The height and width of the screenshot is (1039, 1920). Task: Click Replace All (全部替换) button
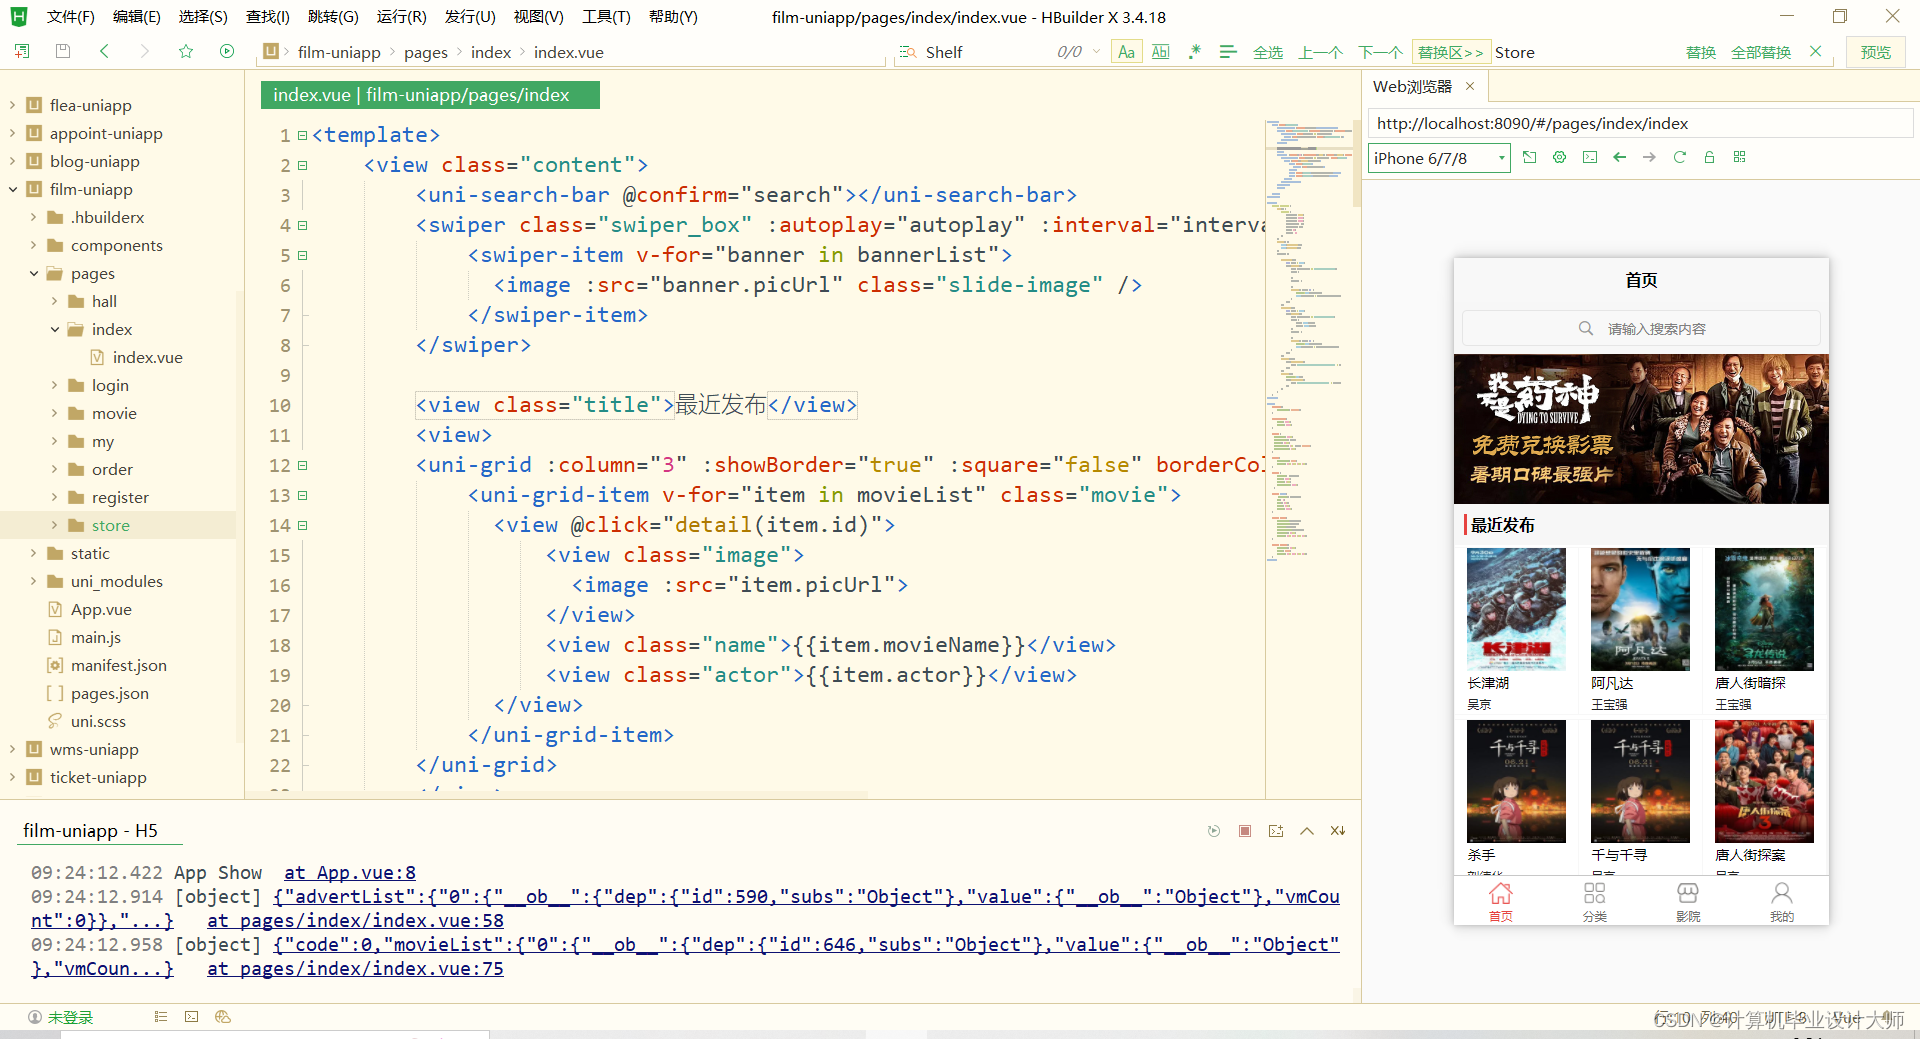1761,52
